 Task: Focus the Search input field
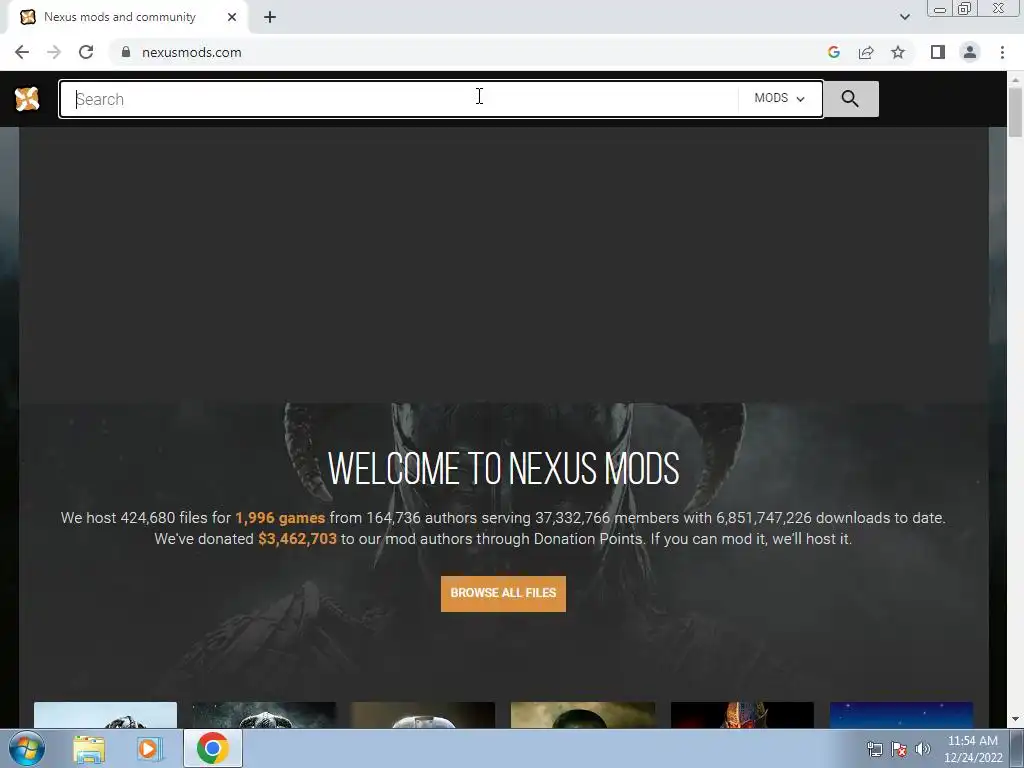tap(400, 99)
